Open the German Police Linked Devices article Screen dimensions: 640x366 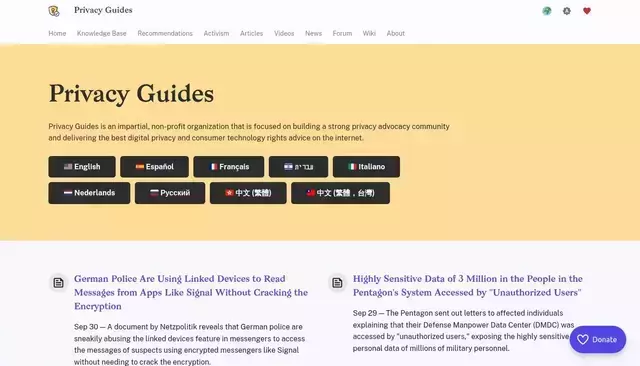[x=191, y=292]
